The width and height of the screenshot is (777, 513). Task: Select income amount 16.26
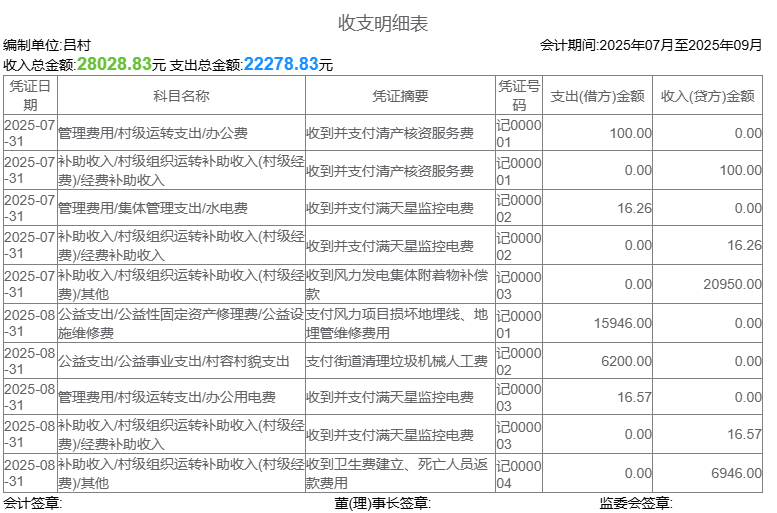click(744, 245)
